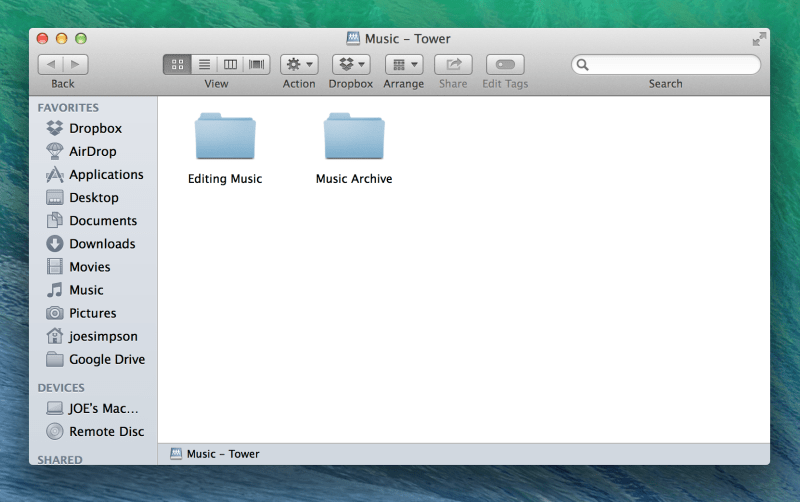Switch to list view
Image resolution: width=800 pixels, height=502 pixels.
tap(204, 64)
